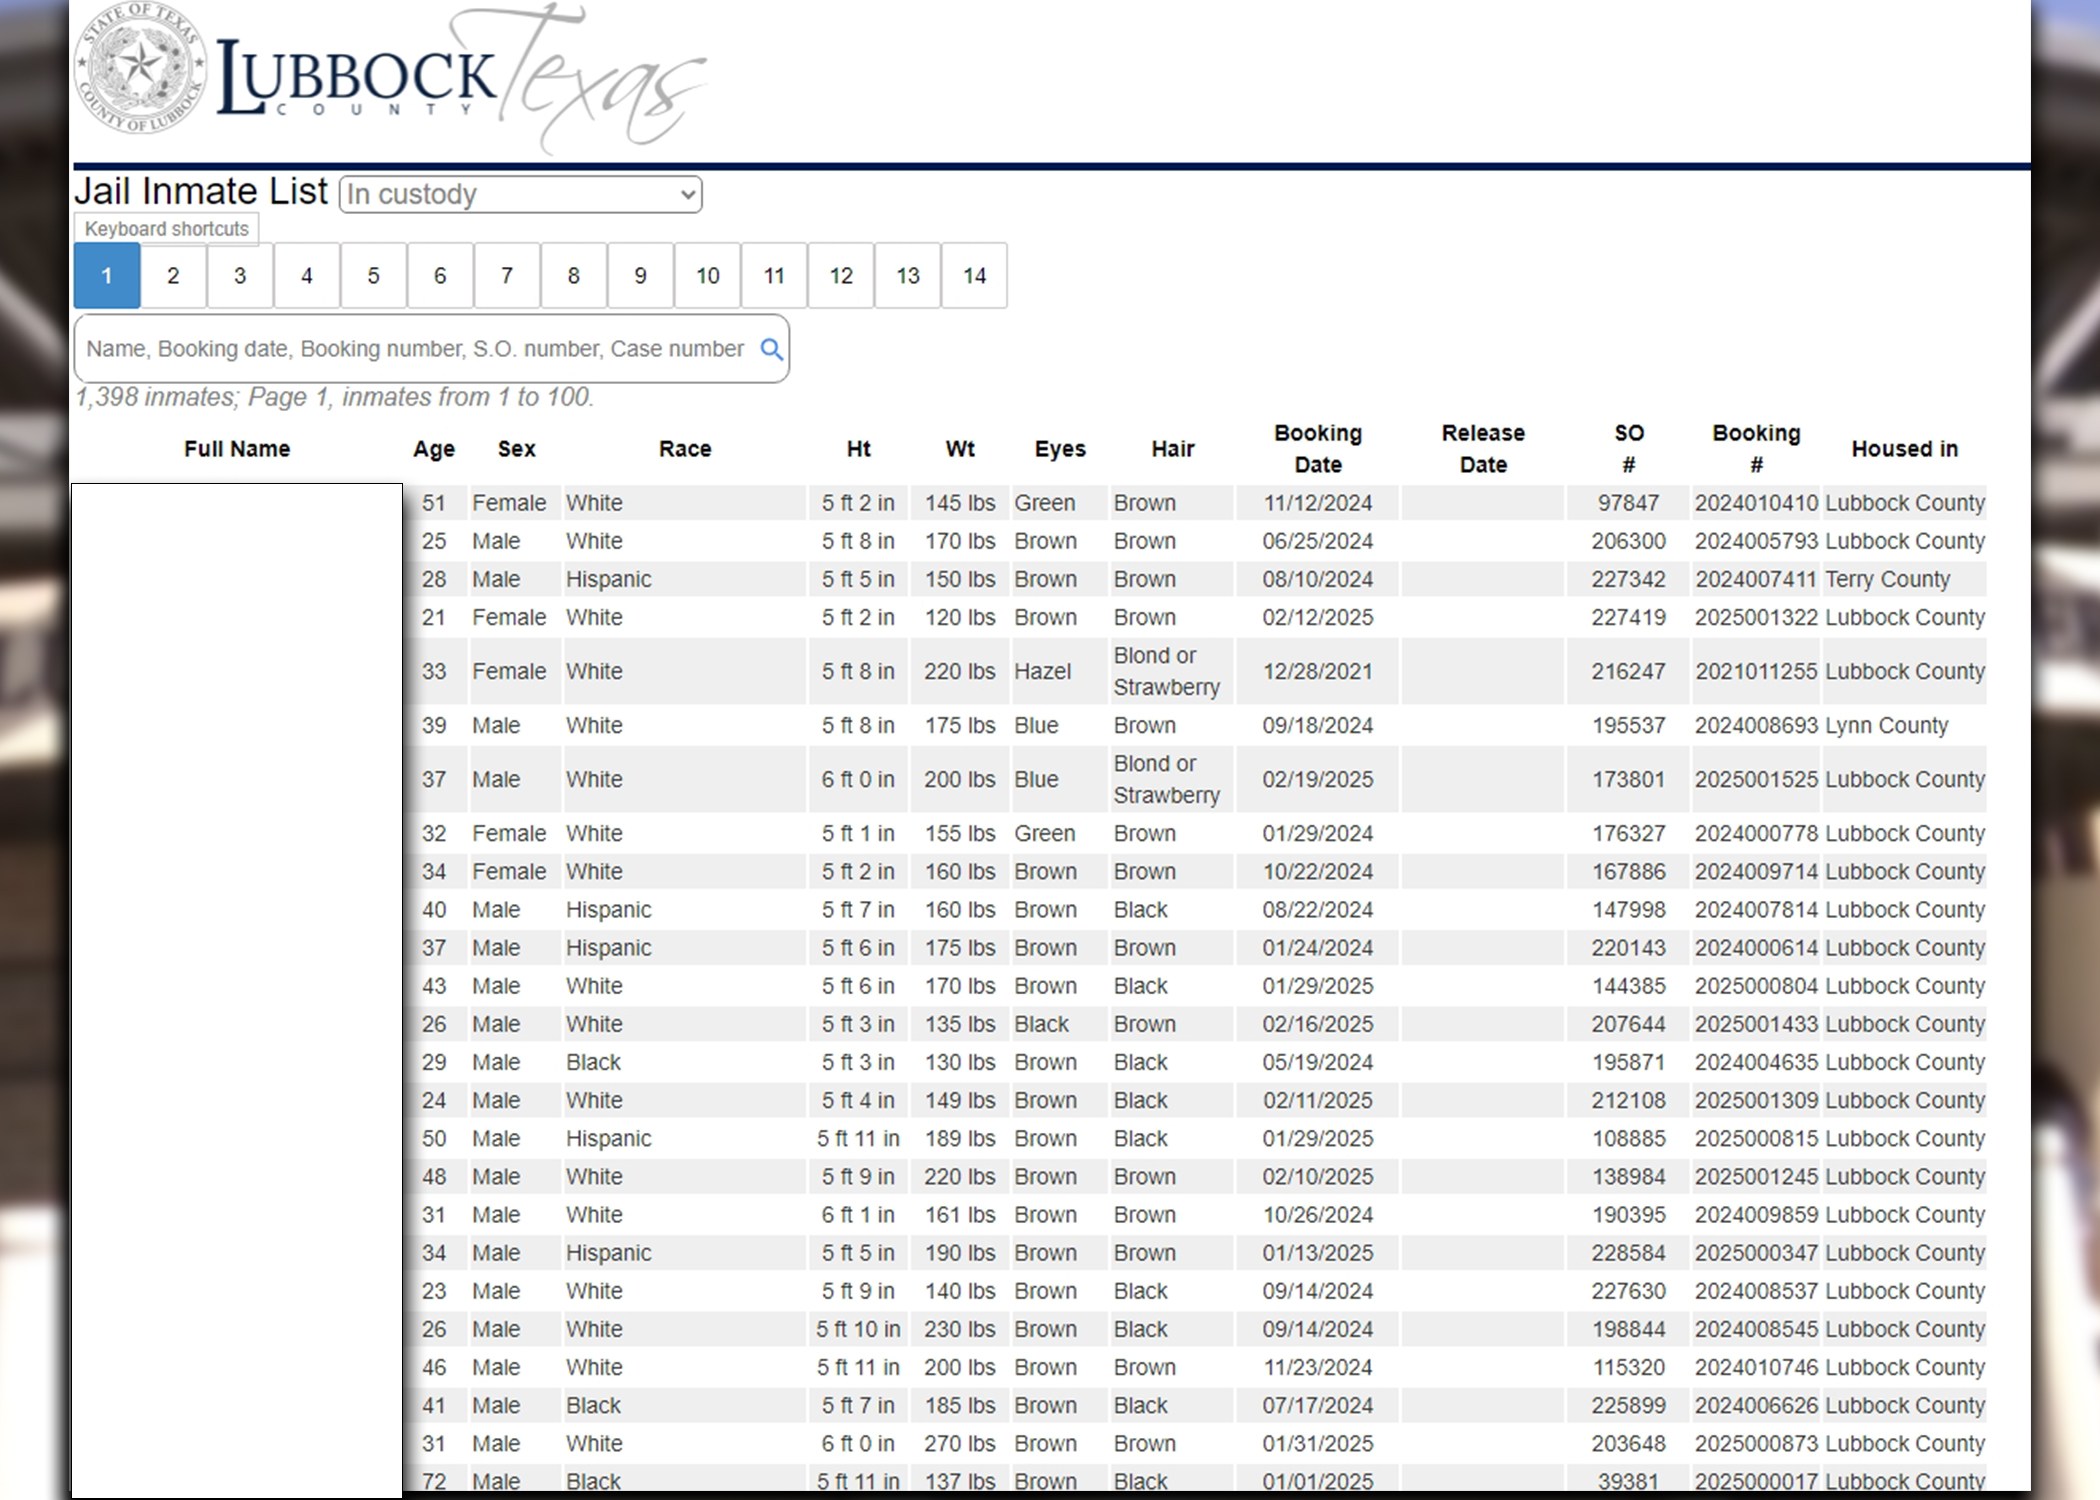This screenshot has width=2100, height=1500.
Task: Click the 270 lbs weight cell
Action: 960,1443
